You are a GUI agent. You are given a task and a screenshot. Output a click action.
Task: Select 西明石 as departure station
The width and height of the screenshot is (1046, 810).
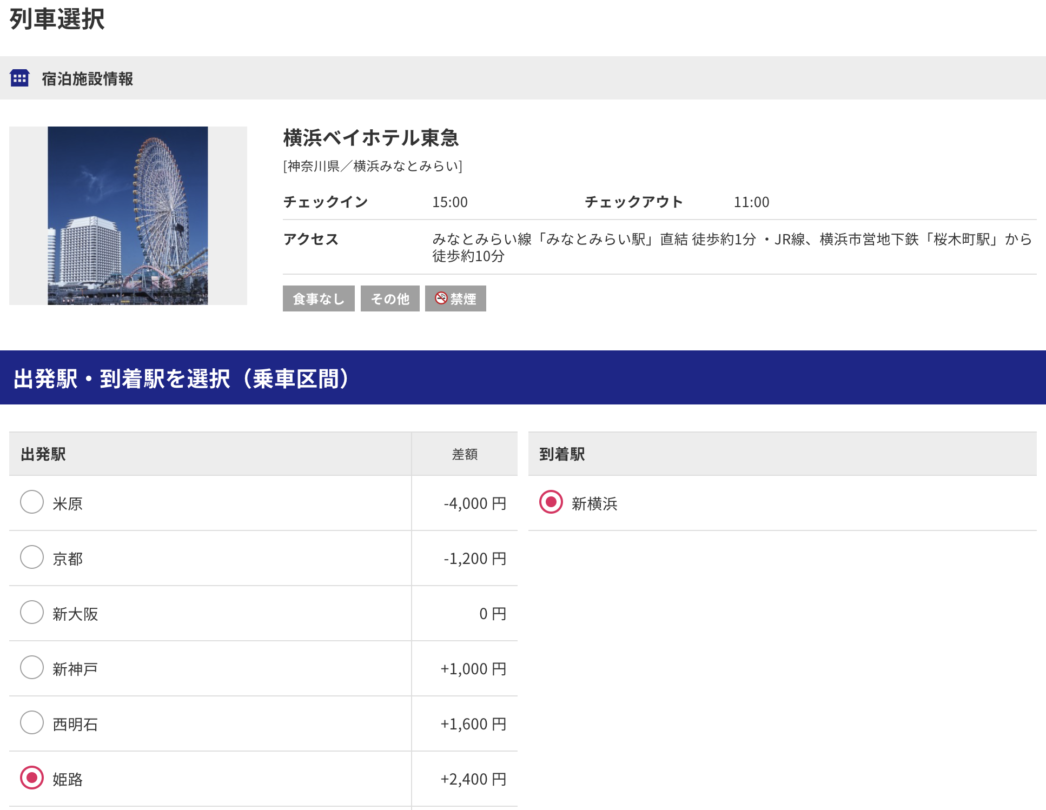point(31,723)
